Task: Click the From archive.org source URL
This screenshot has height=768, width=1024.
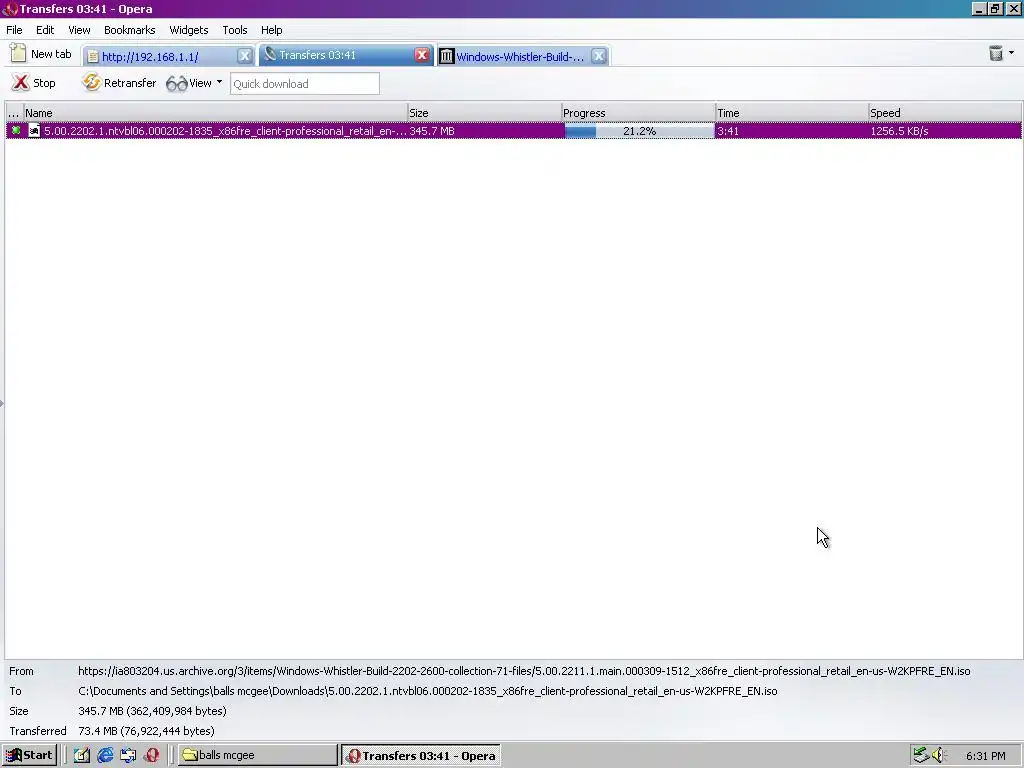Action: pyautogui.click(x=524, y=671)
